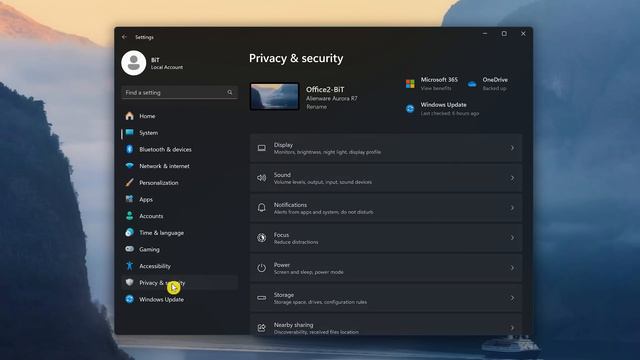Viewport: 640px width, 360px height.
Task: Click the Nearby sharing icon
Action: click(262, 328)
